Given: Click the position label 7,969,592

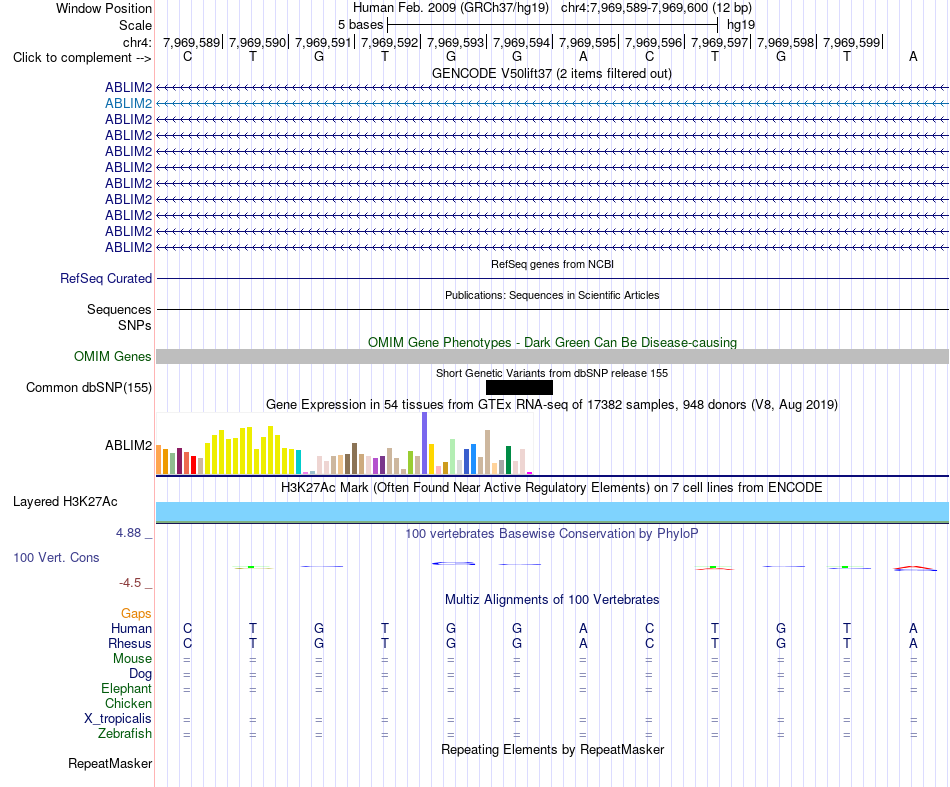Looking at the screenshot, I should point(390,42).
